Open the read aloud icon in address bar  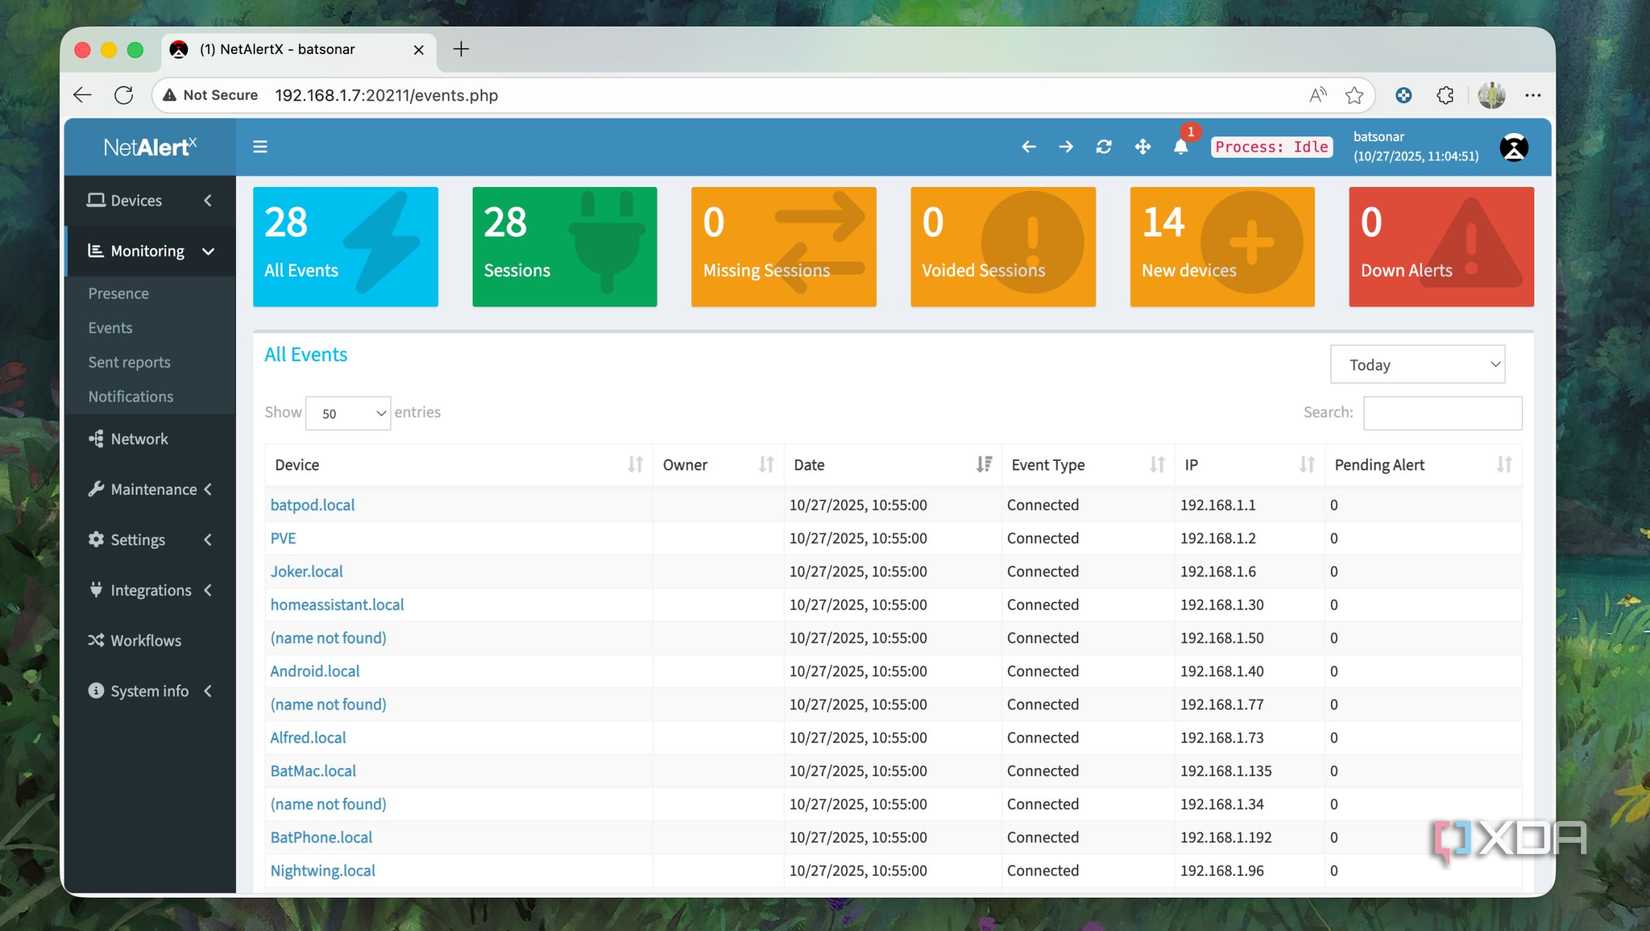pyautogui.click(x=1318, y=95)
